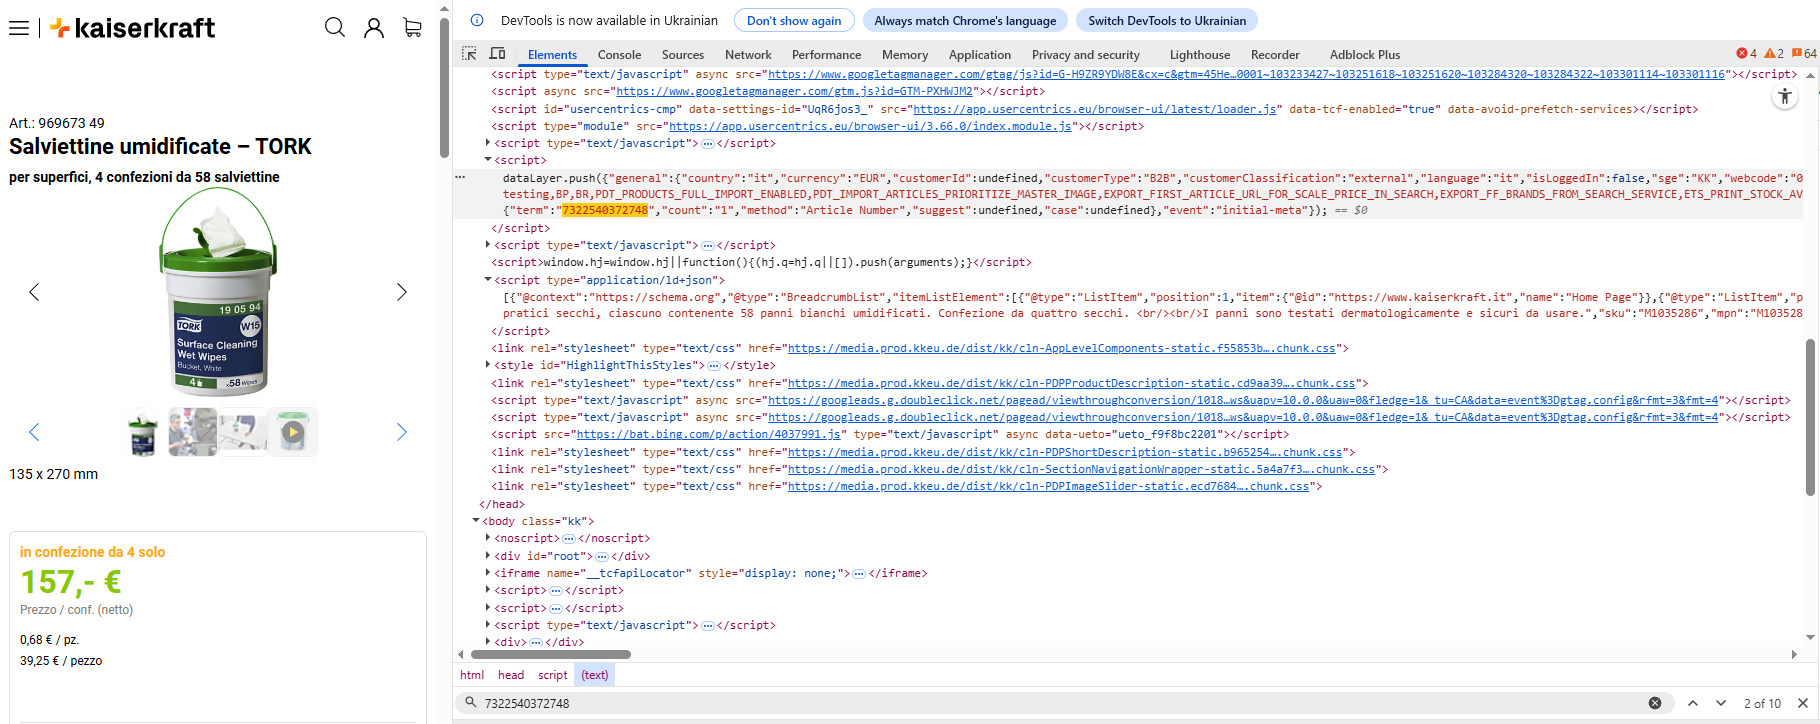Collapse the body class kk node
The height and width of the screenshot is (724, 1820).
(476, 521)
